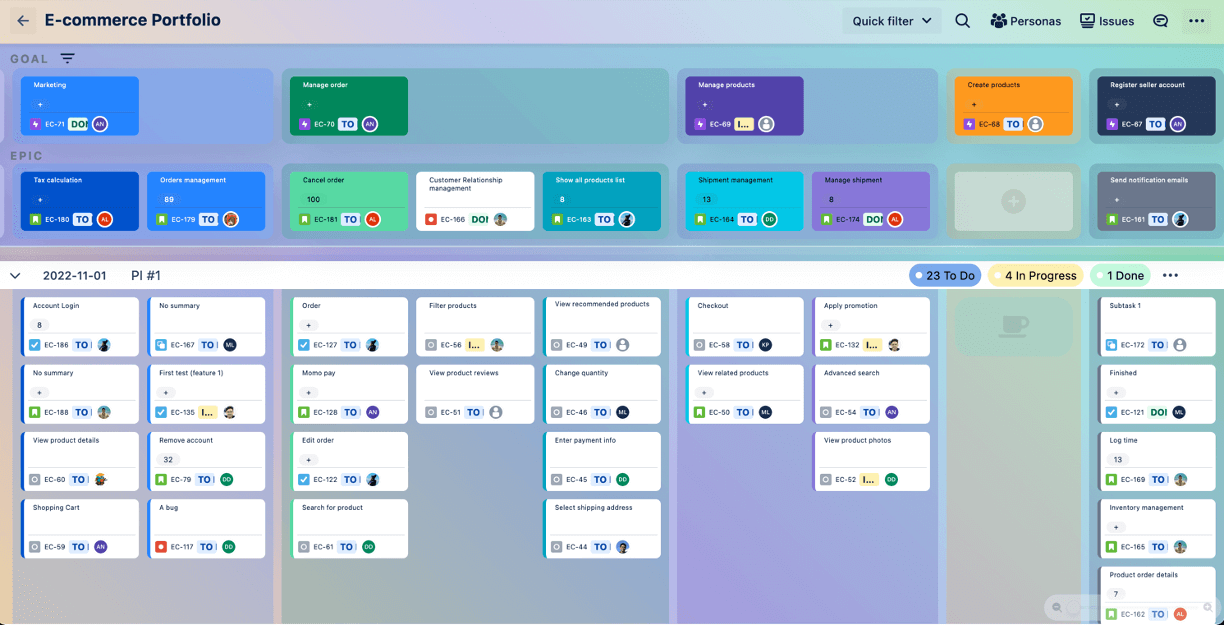
Task: Open the Personas panel
Action: point(1025,20)
